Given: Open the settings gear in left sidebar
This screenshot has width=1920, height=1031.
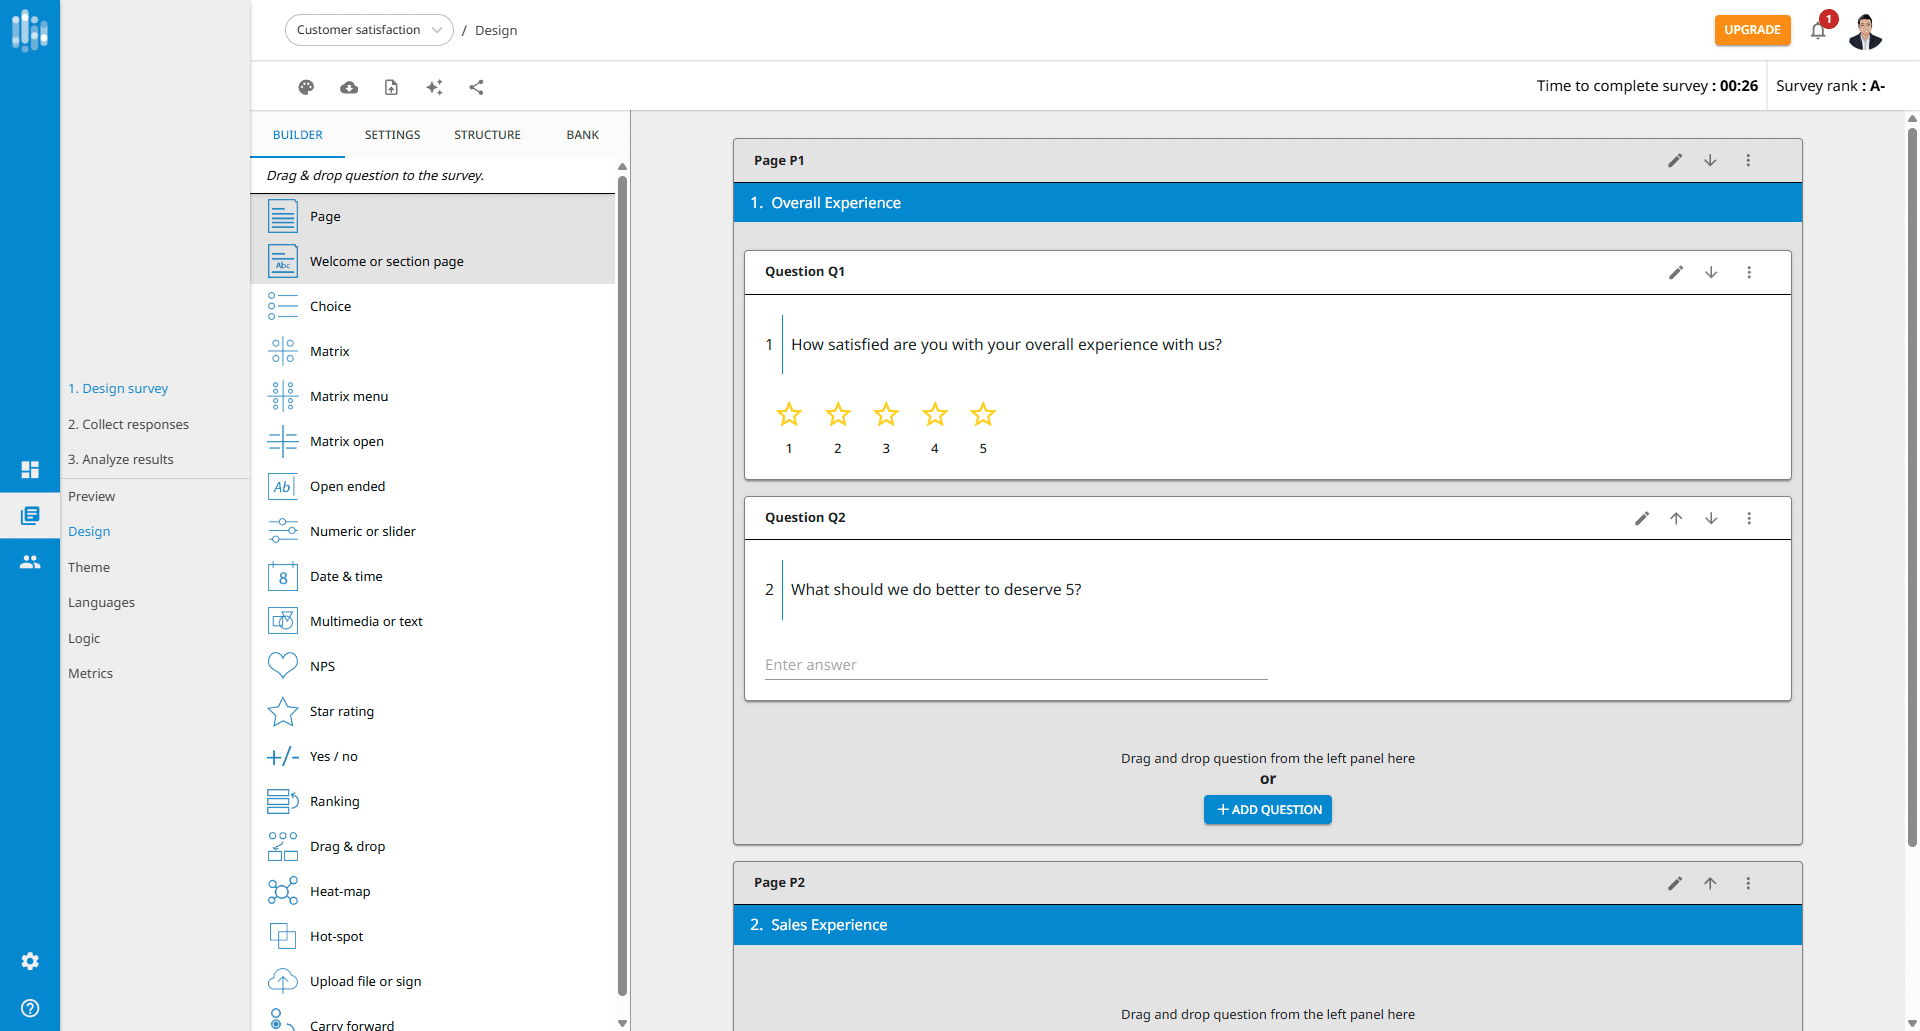Looking at the screenshot, I should [x=30, y=961].
